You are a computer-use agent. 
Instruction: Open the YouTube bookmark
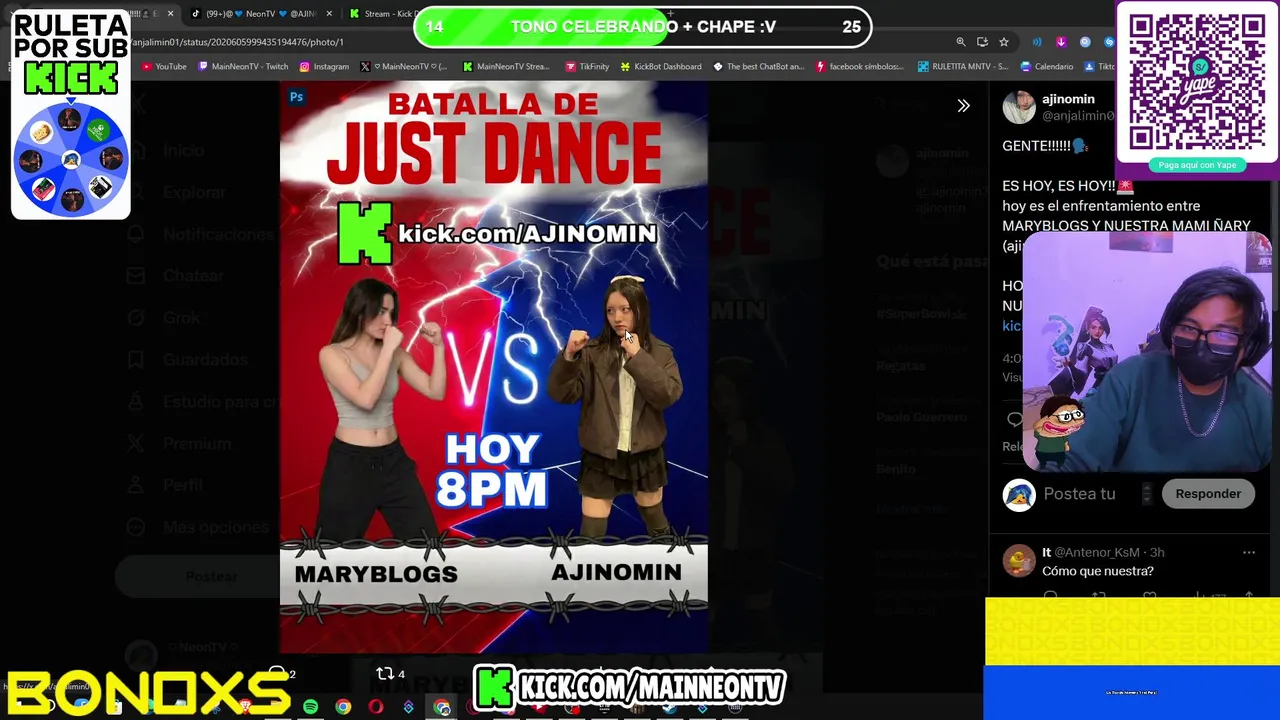164,67
